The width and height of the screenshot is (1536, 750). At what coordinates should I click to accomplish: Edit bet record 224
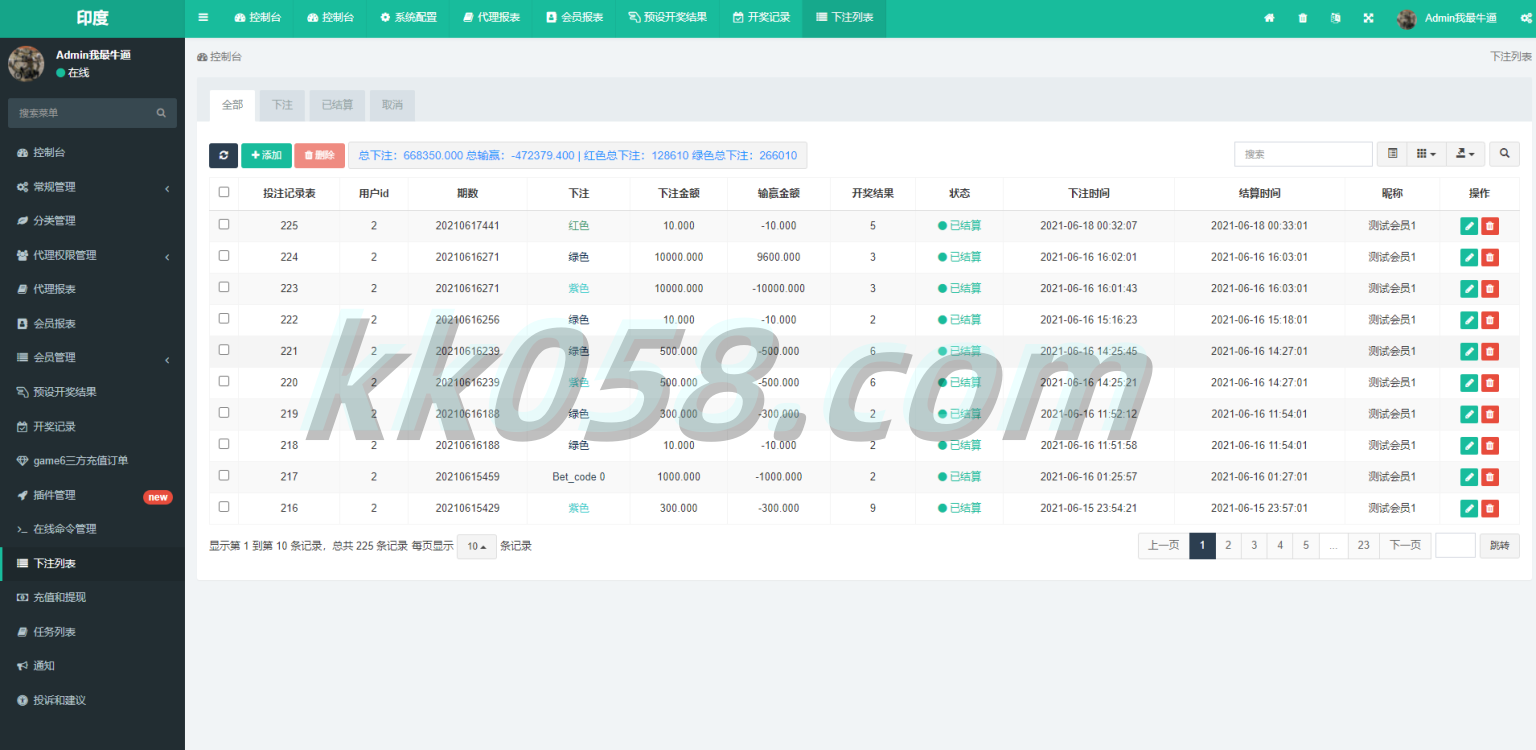1469,257
